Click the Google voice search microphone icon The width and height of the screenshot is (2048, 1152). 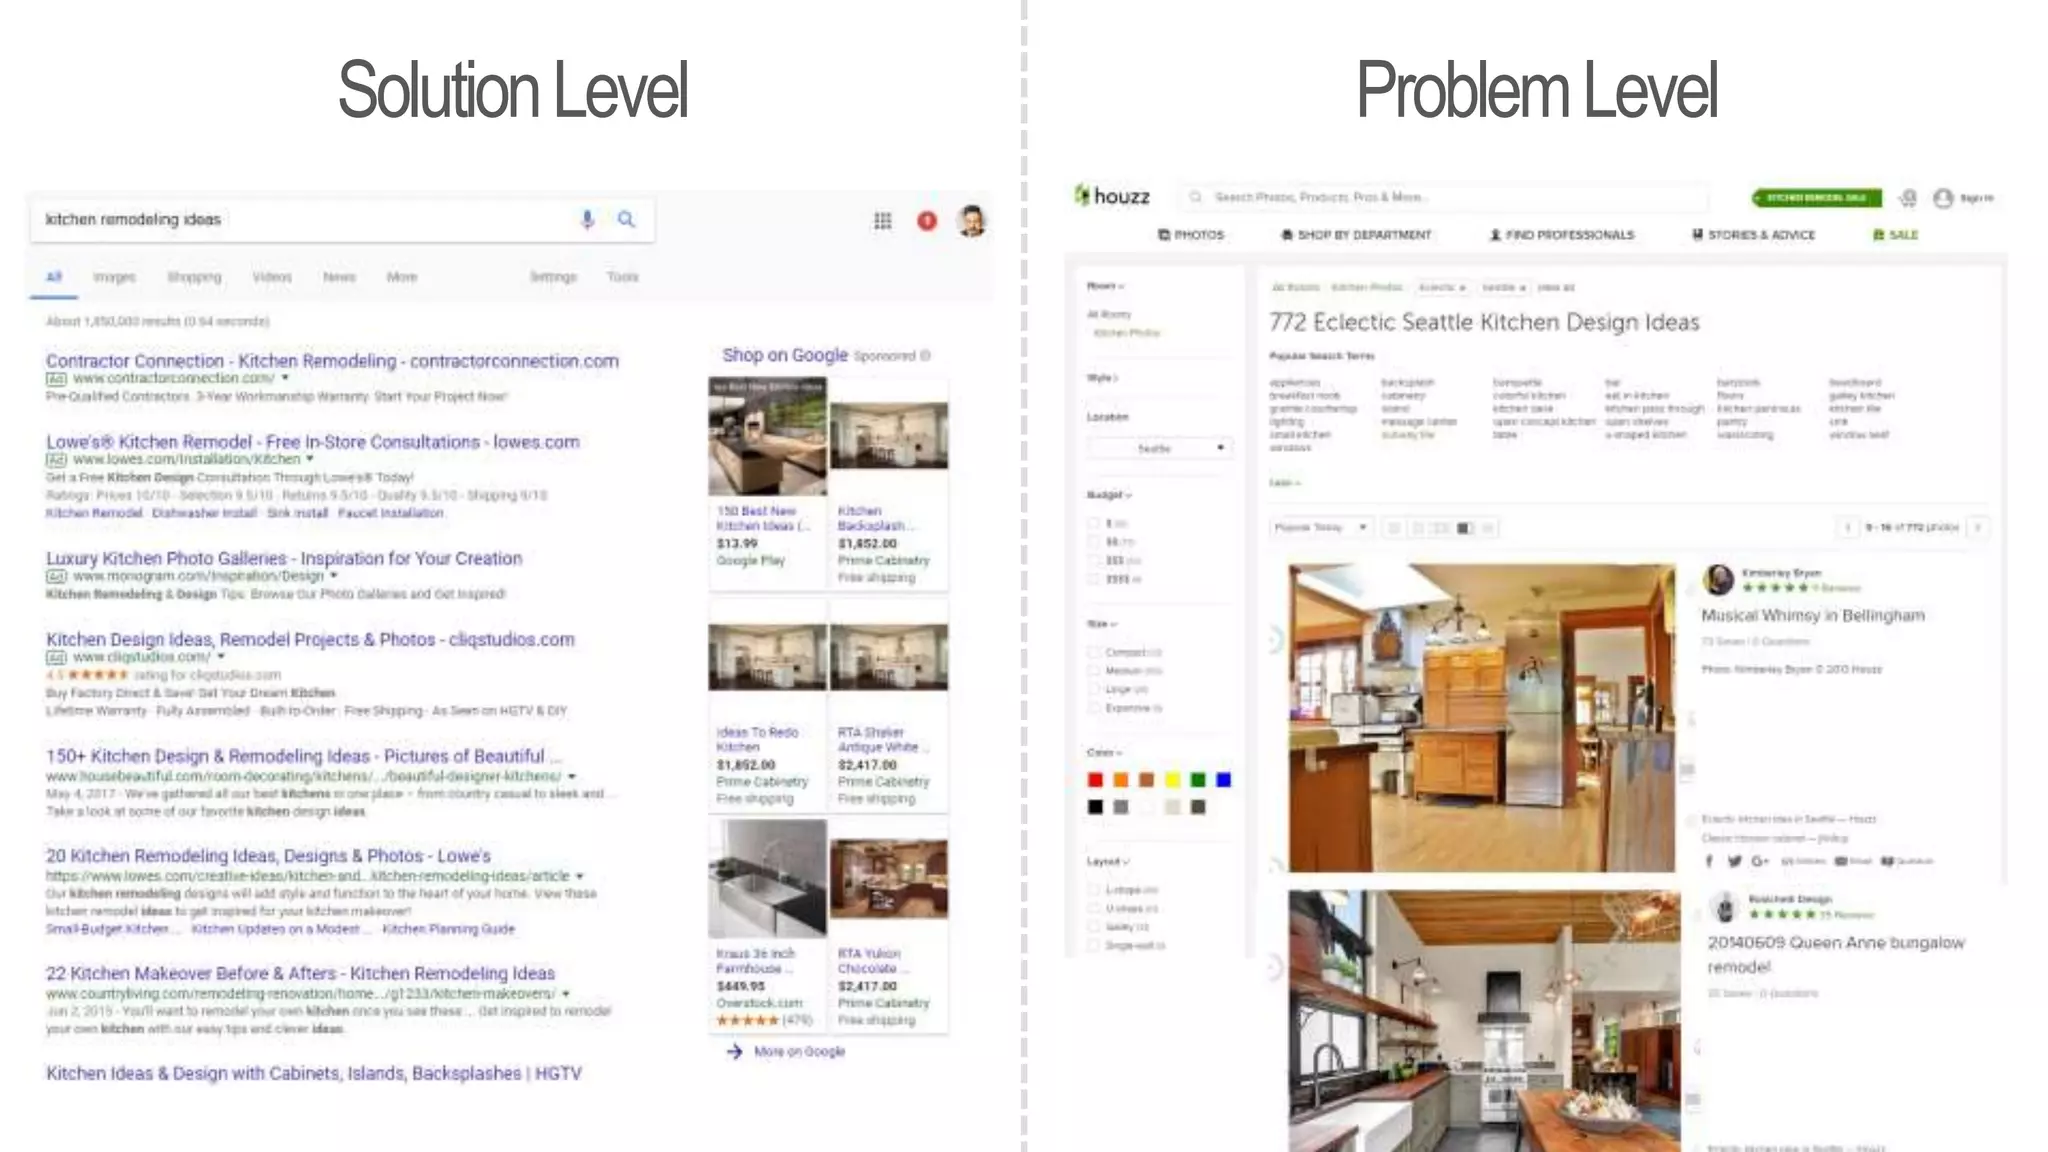click(587, 219)
